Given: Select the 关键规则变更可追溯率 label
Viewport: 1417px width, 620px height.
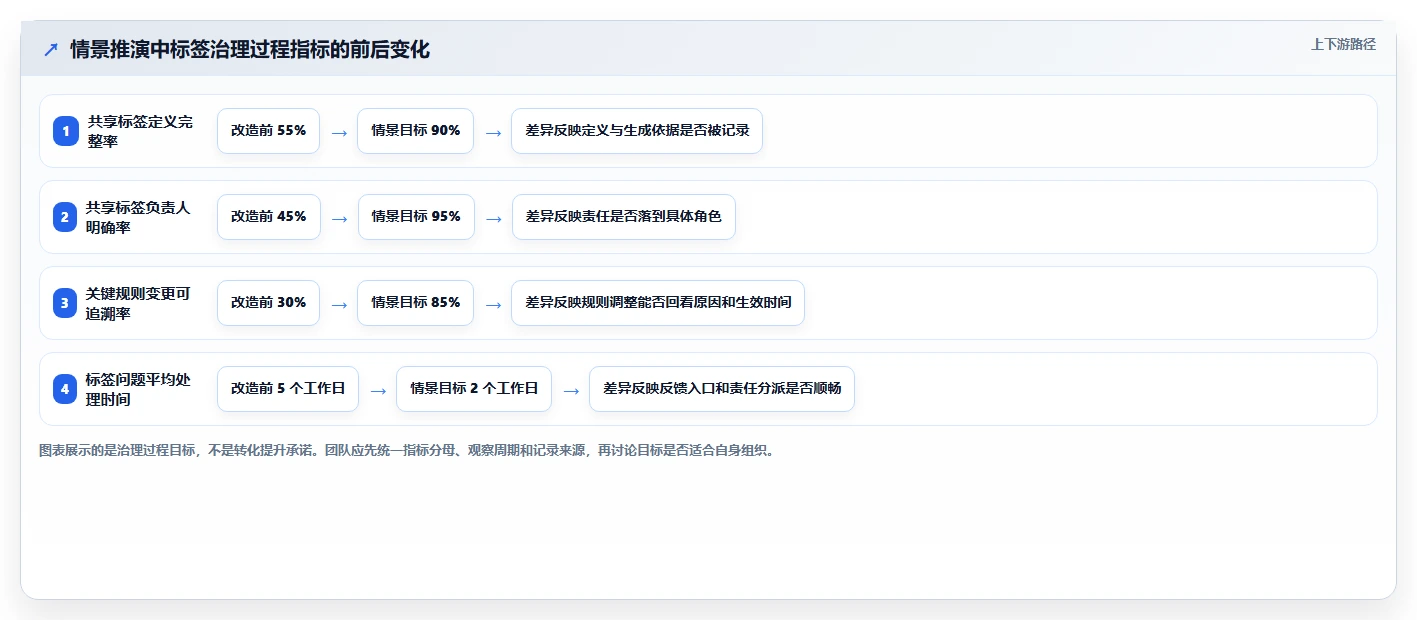Looking at the screenshot, I should point(138,303).
